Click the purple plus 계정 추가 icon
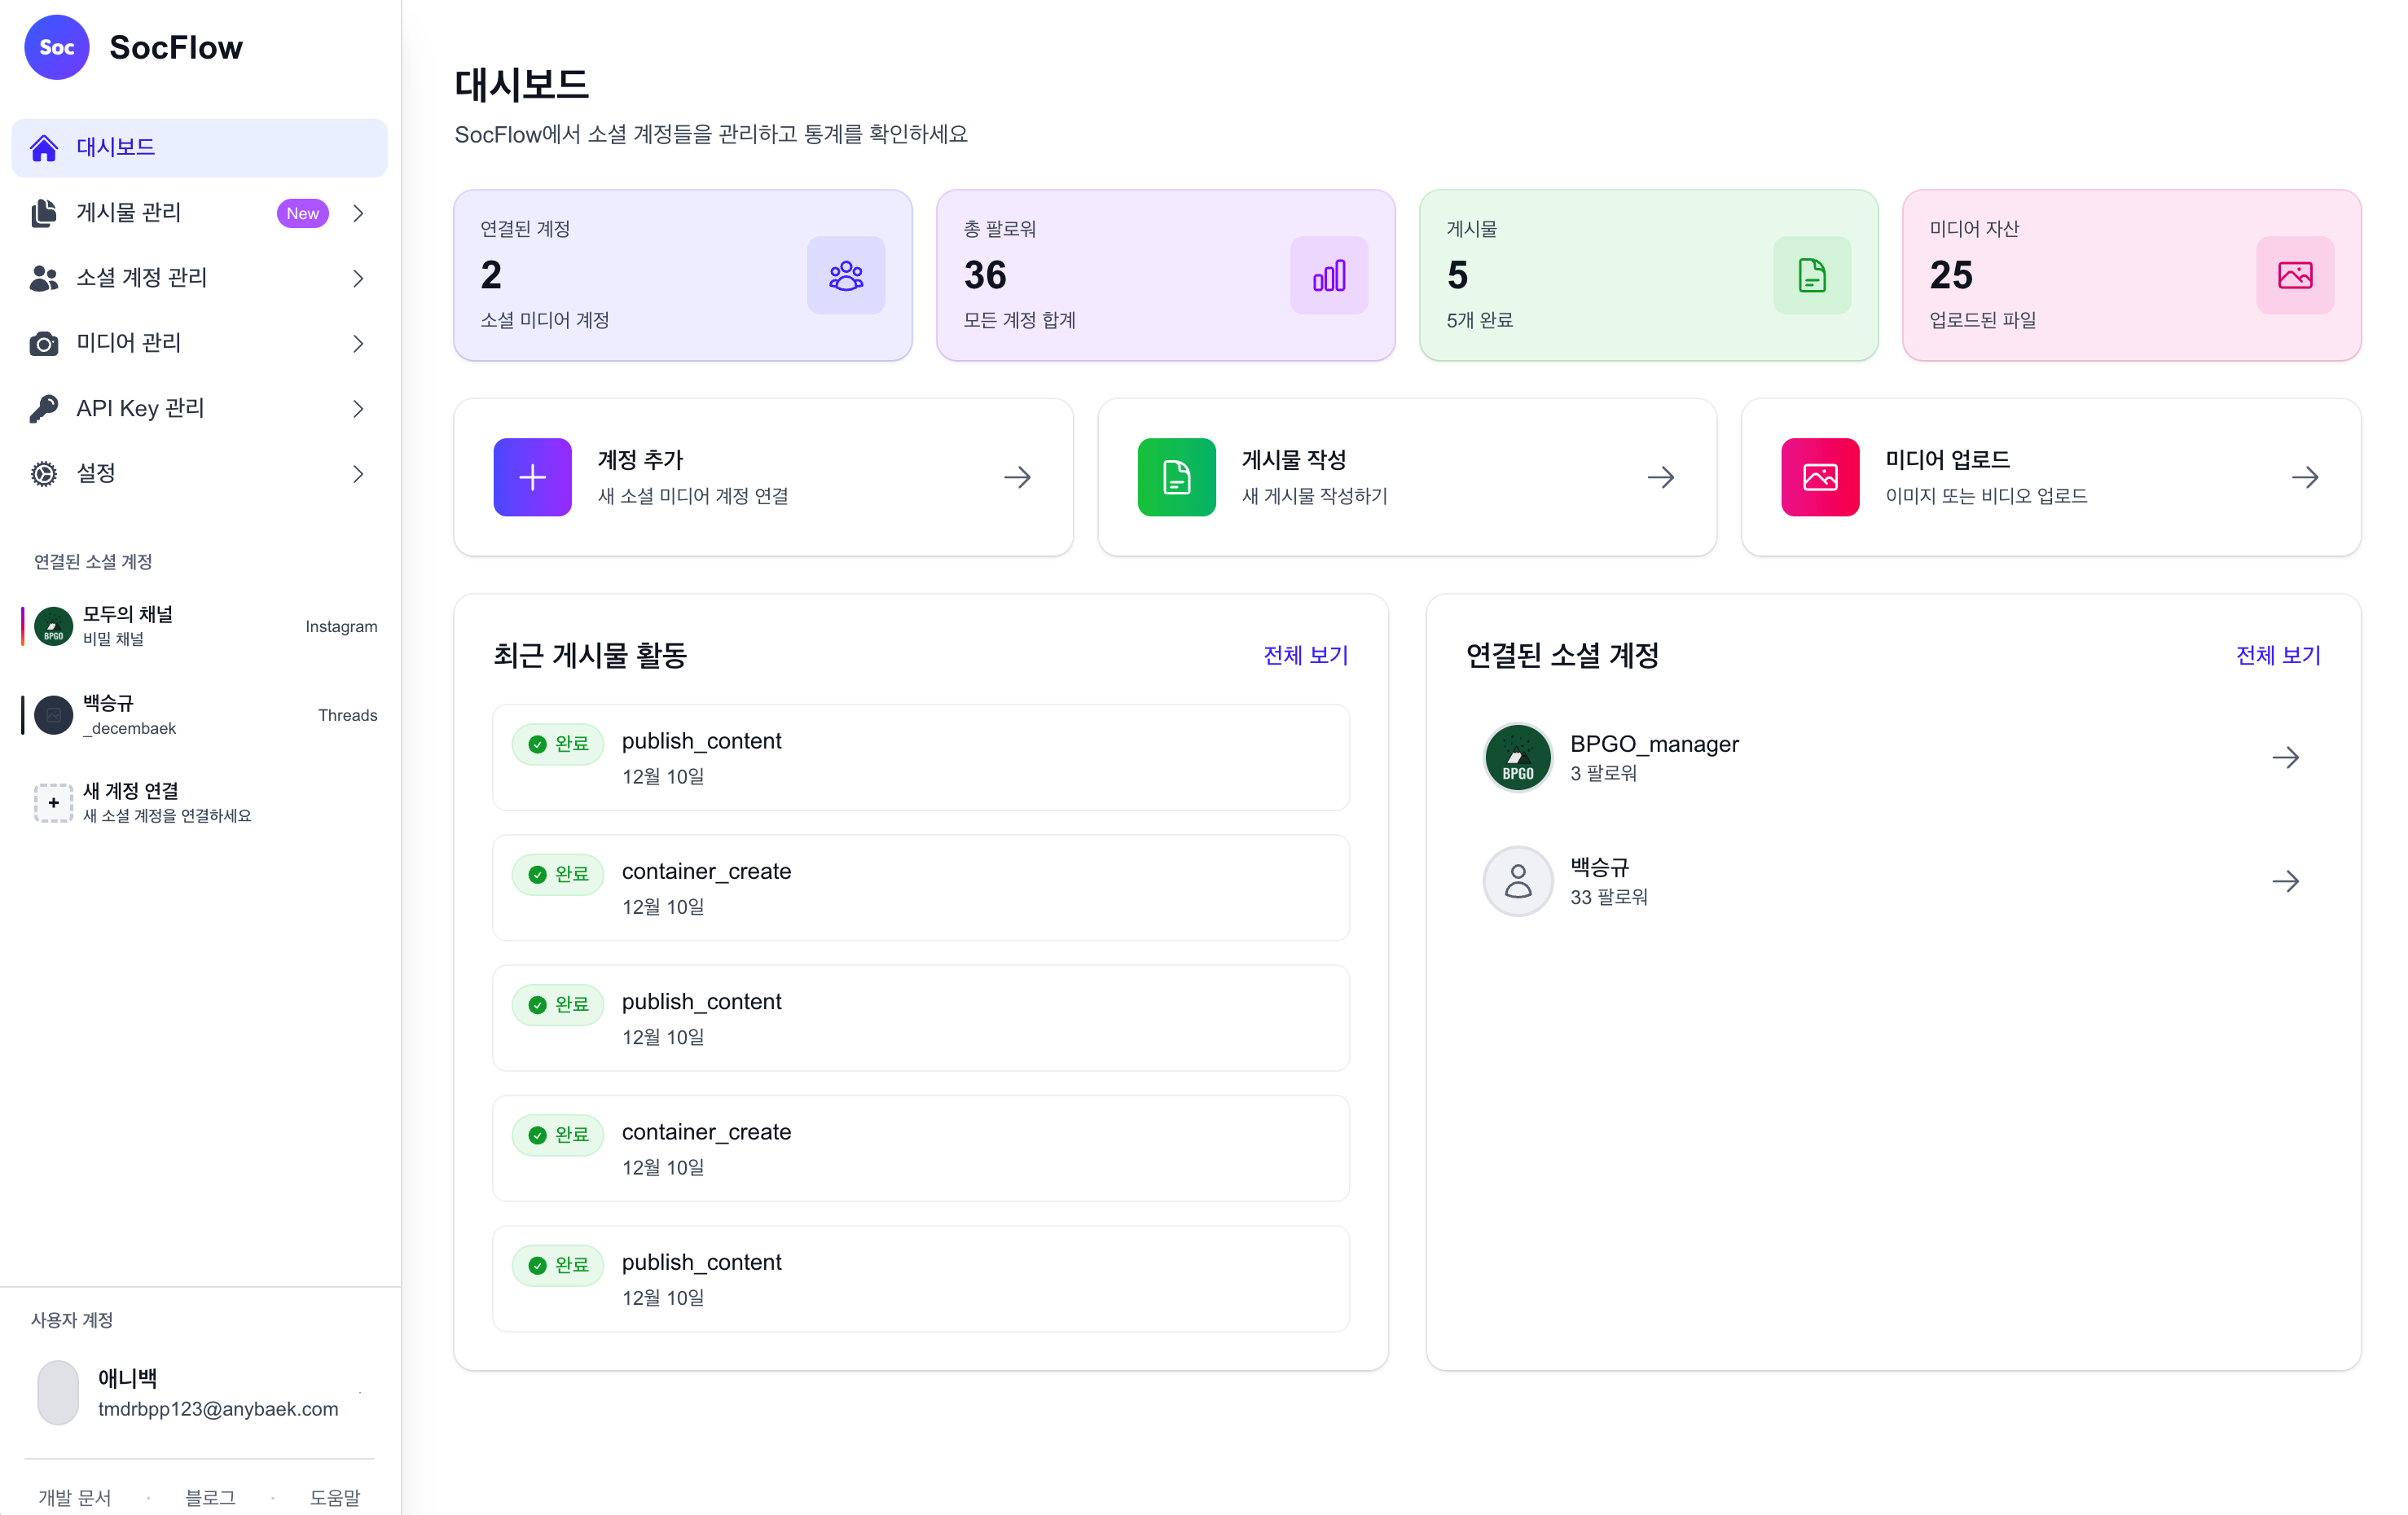The width and height of the screenshot is (2408, 1515). pos(532,477)
